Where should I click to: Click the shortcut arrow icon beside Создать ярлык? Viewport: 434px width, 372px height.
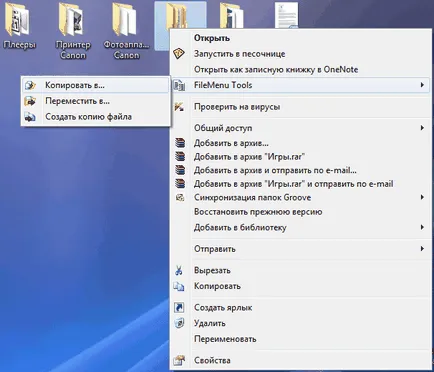(x=179, y=307)
